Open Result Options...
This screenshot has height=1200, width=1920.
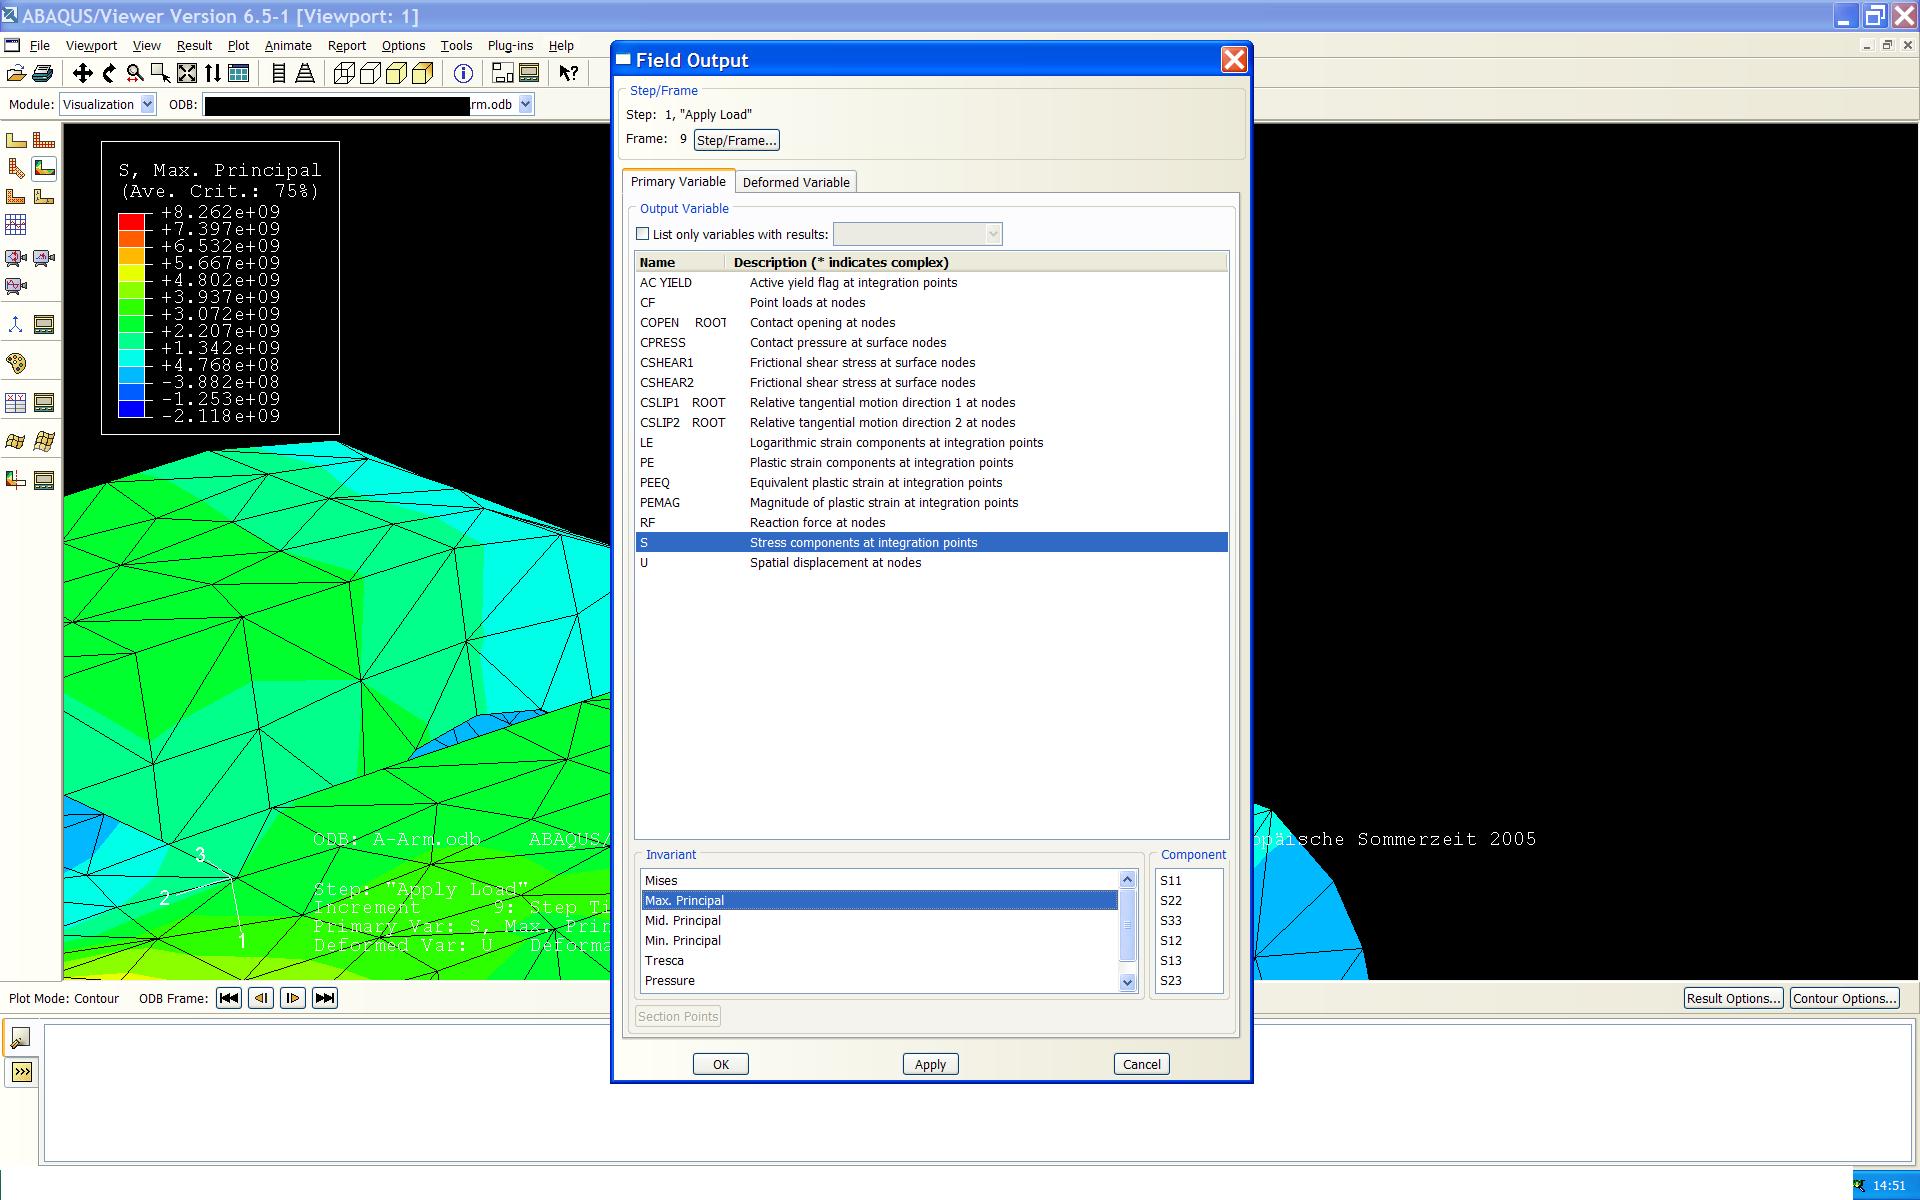[1733, 998]
